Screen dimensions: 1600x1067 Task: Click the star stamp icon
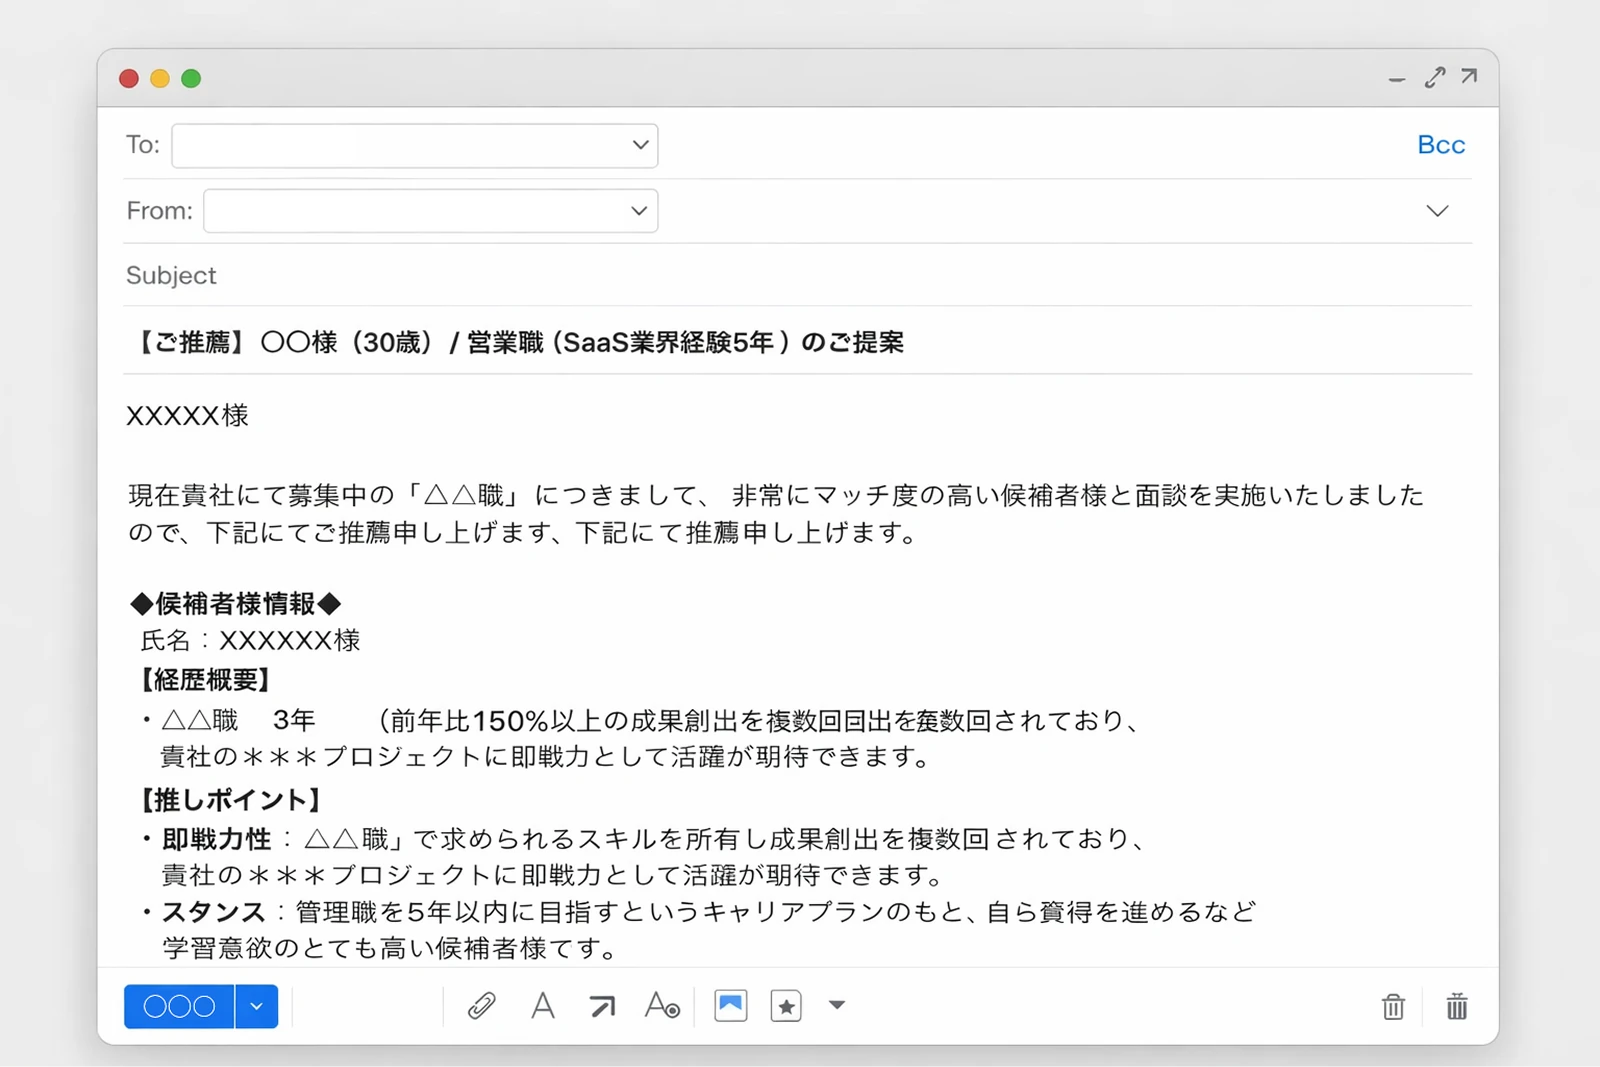(x=786, y=1005)
